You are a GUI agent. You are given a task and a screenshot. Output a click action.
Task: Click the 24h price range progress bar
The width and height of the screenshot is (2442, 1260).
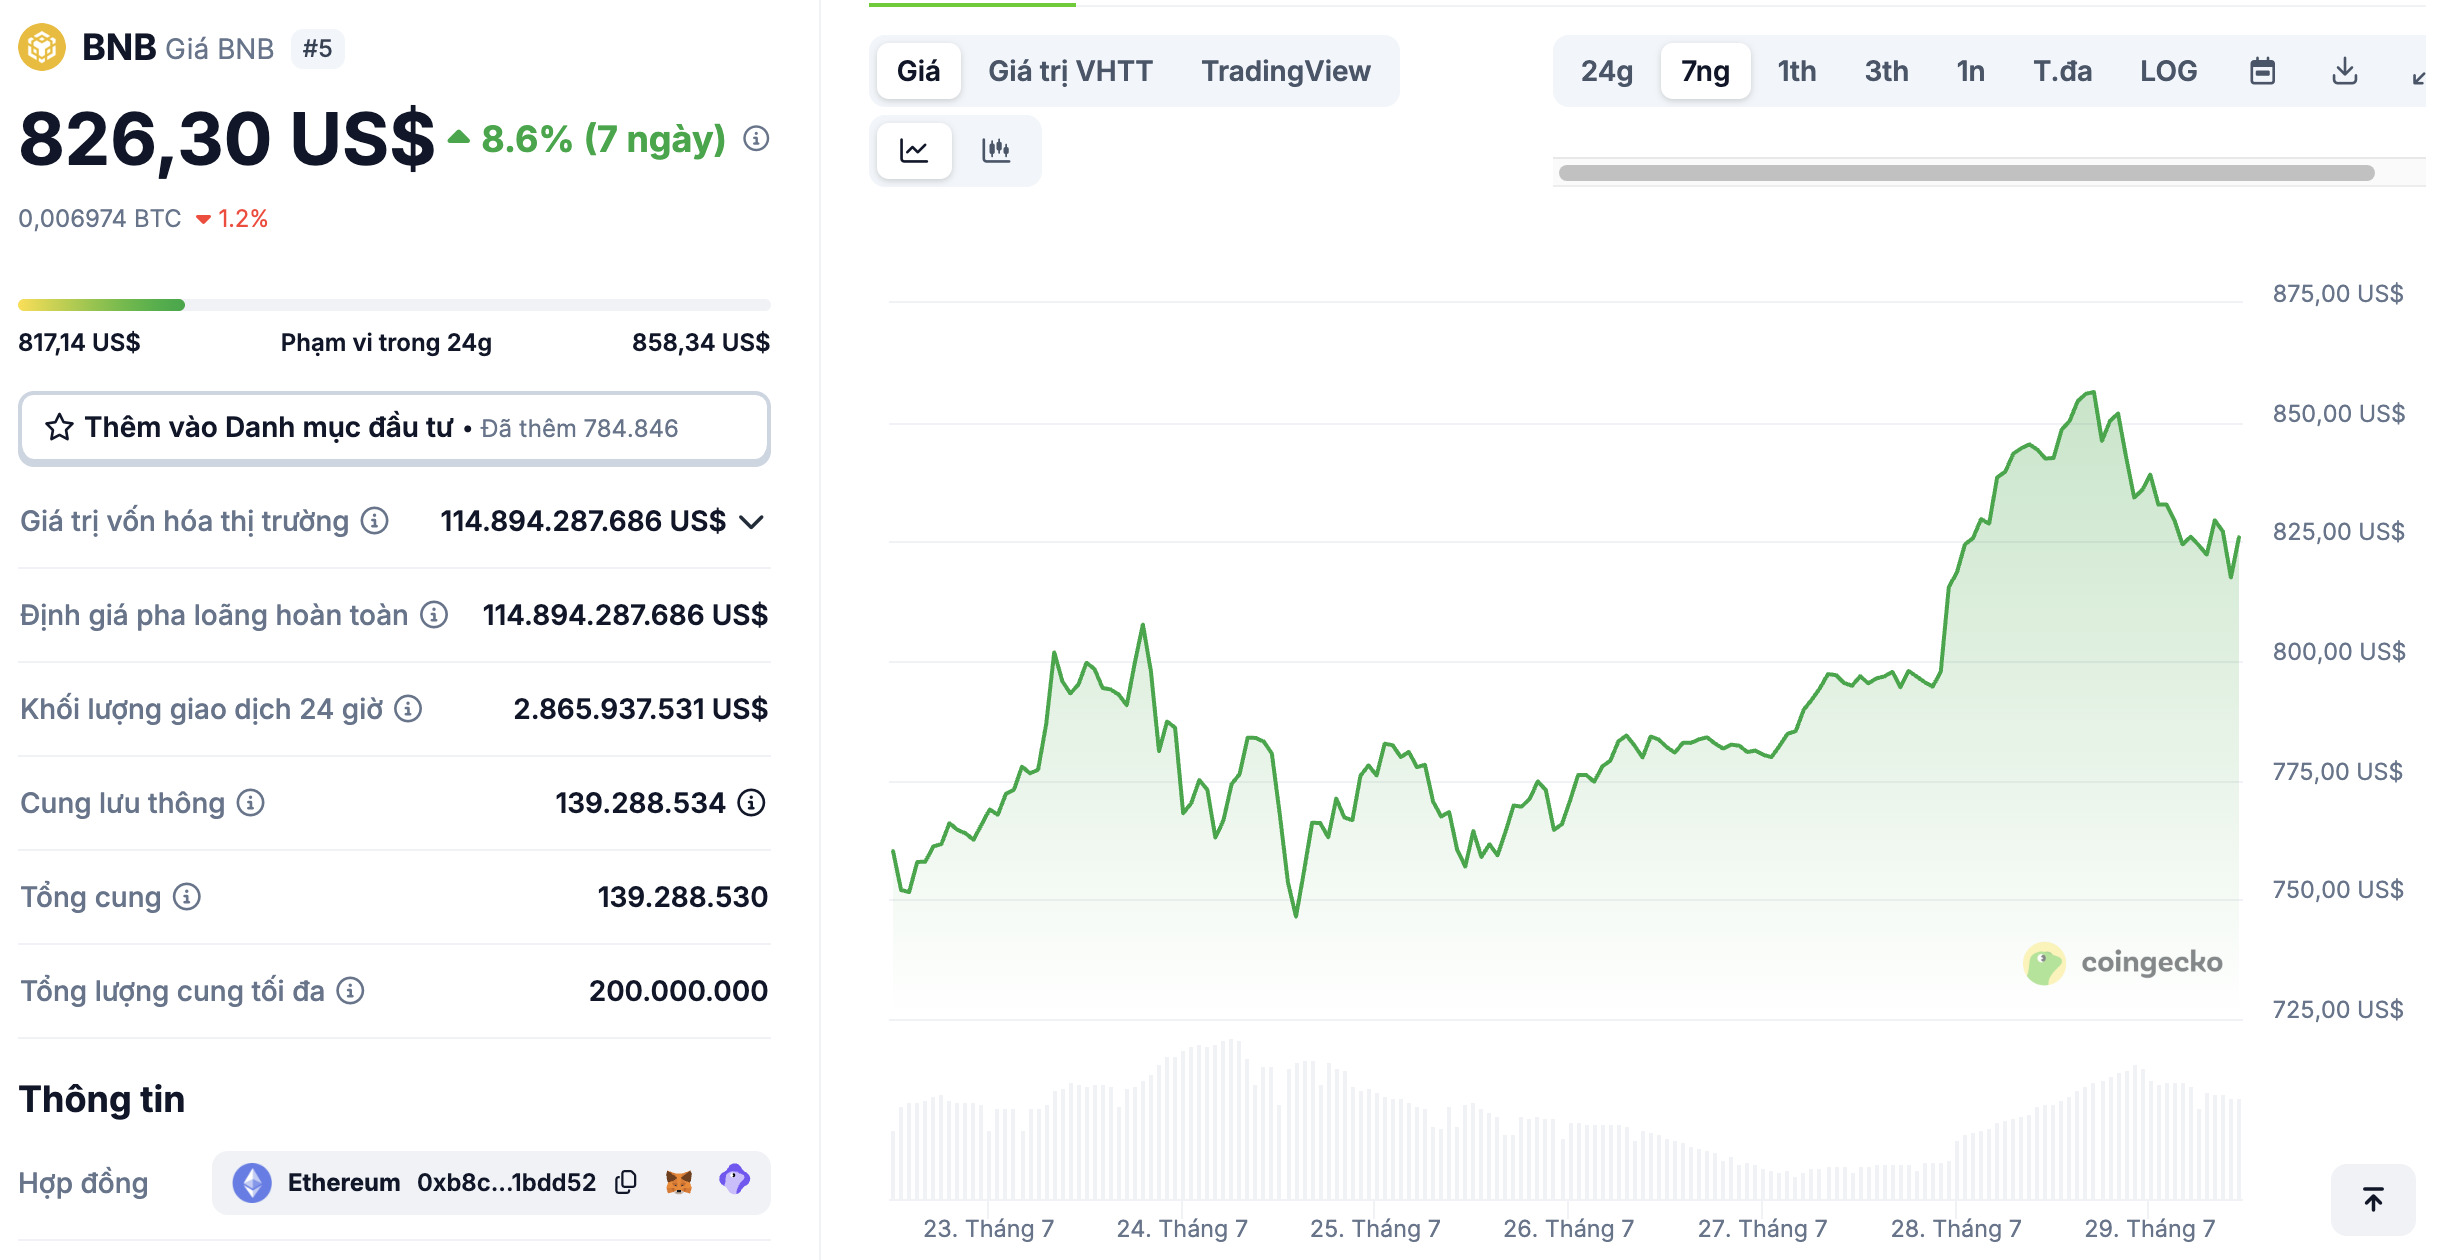pyautogui.click(x=394, y=305)
